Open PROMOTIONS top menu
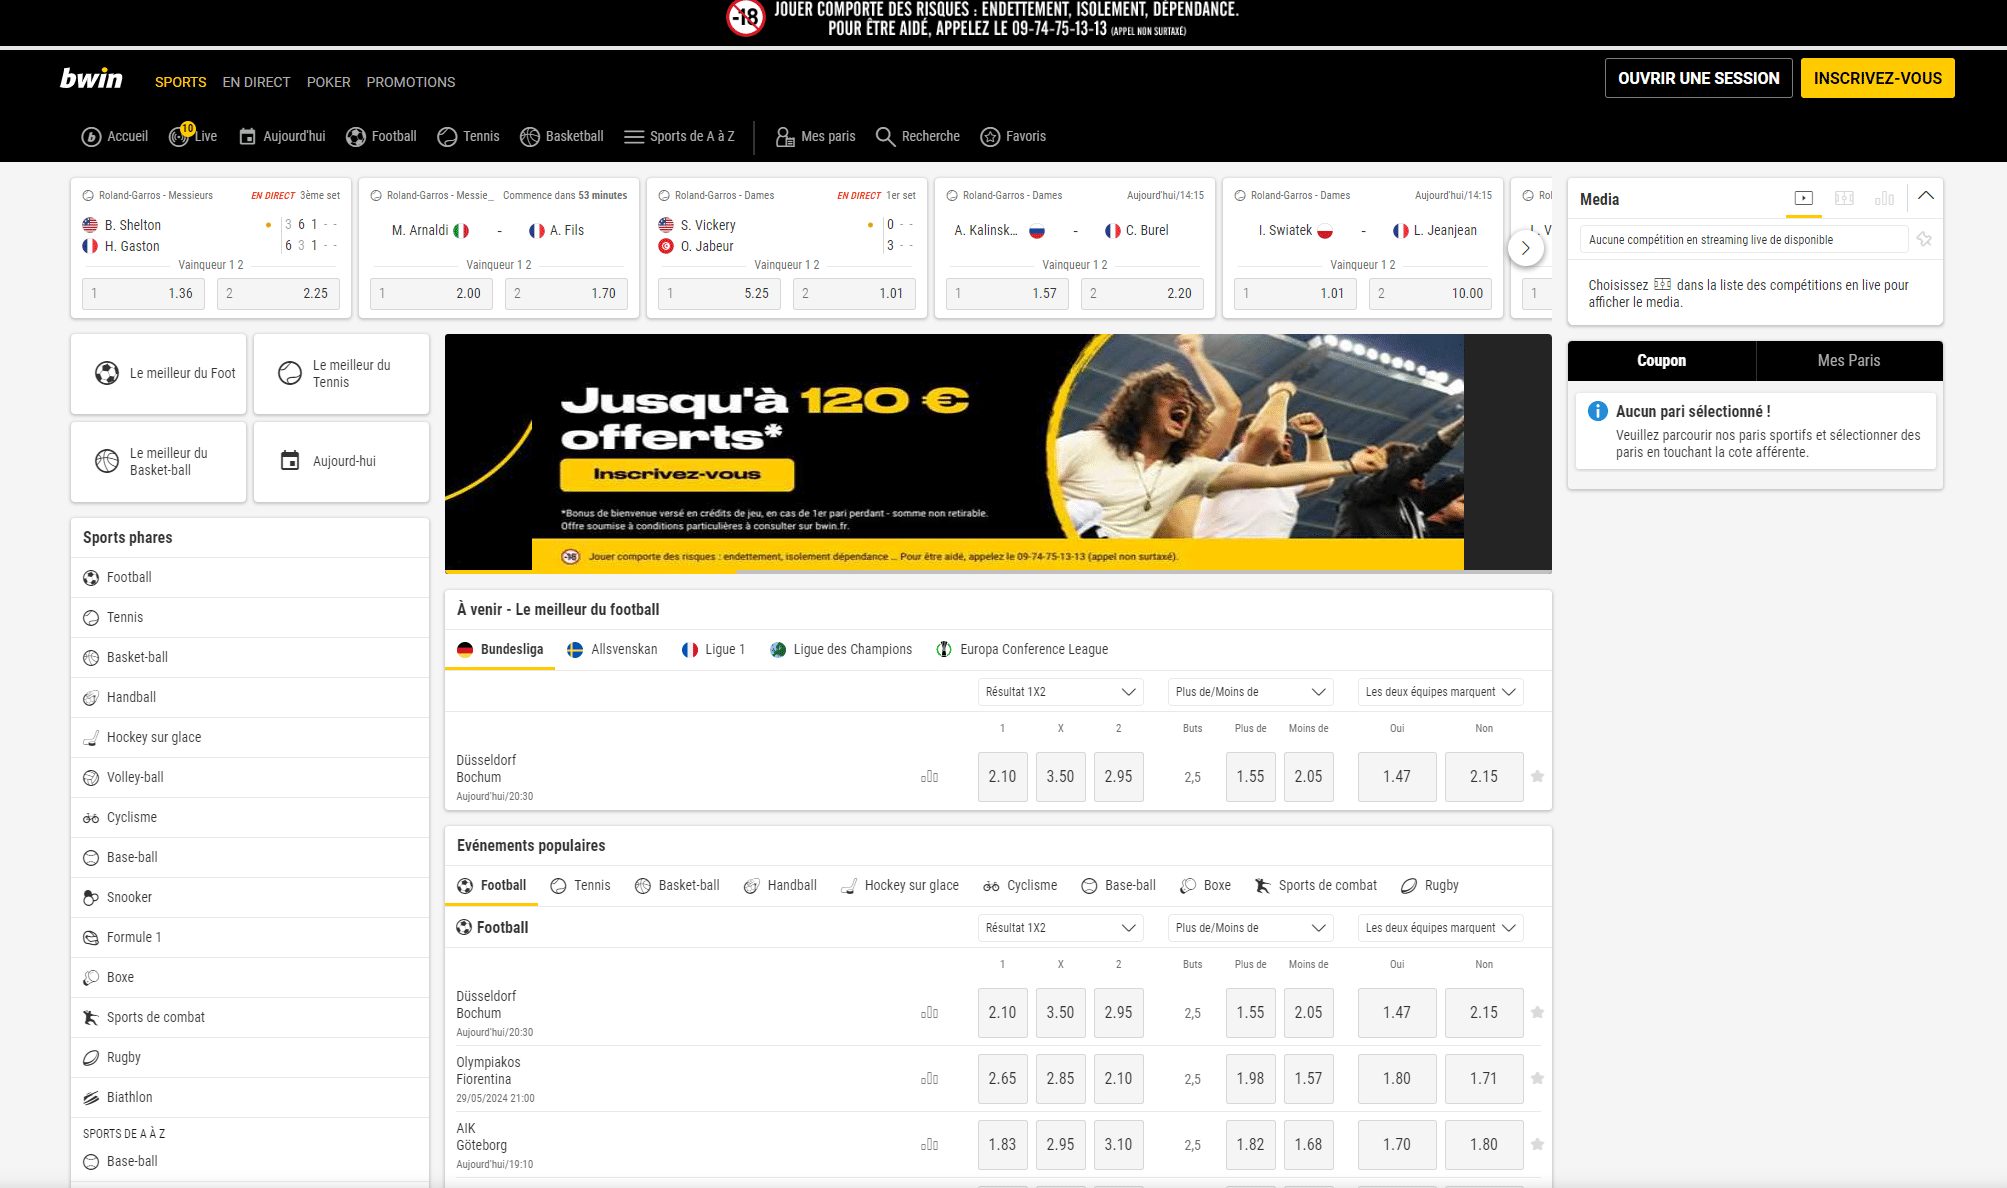2007x1188 pixels. [410, 82]
